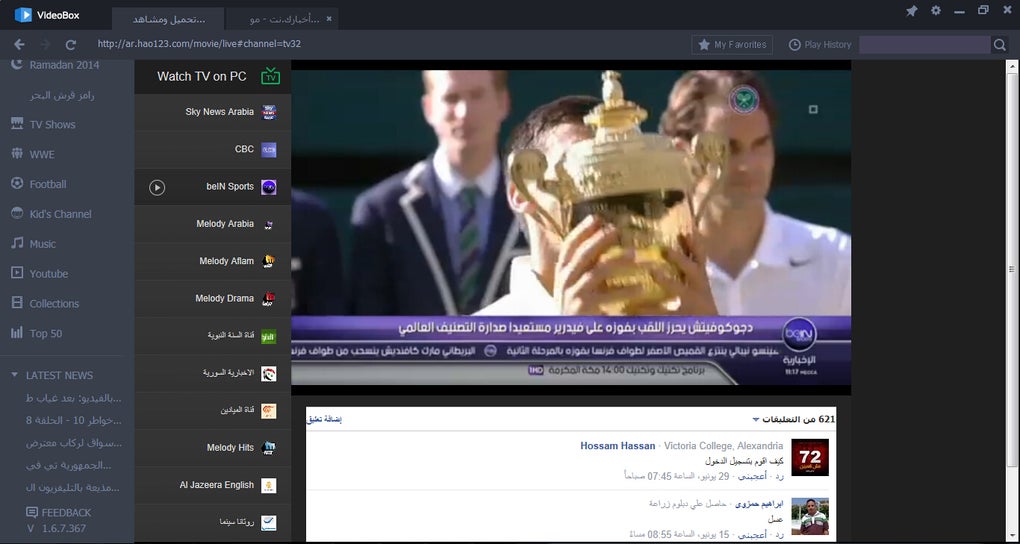1020x544 pixels.
Task: Open Hossam Hassan's profile link
Action: click(617, 446)
